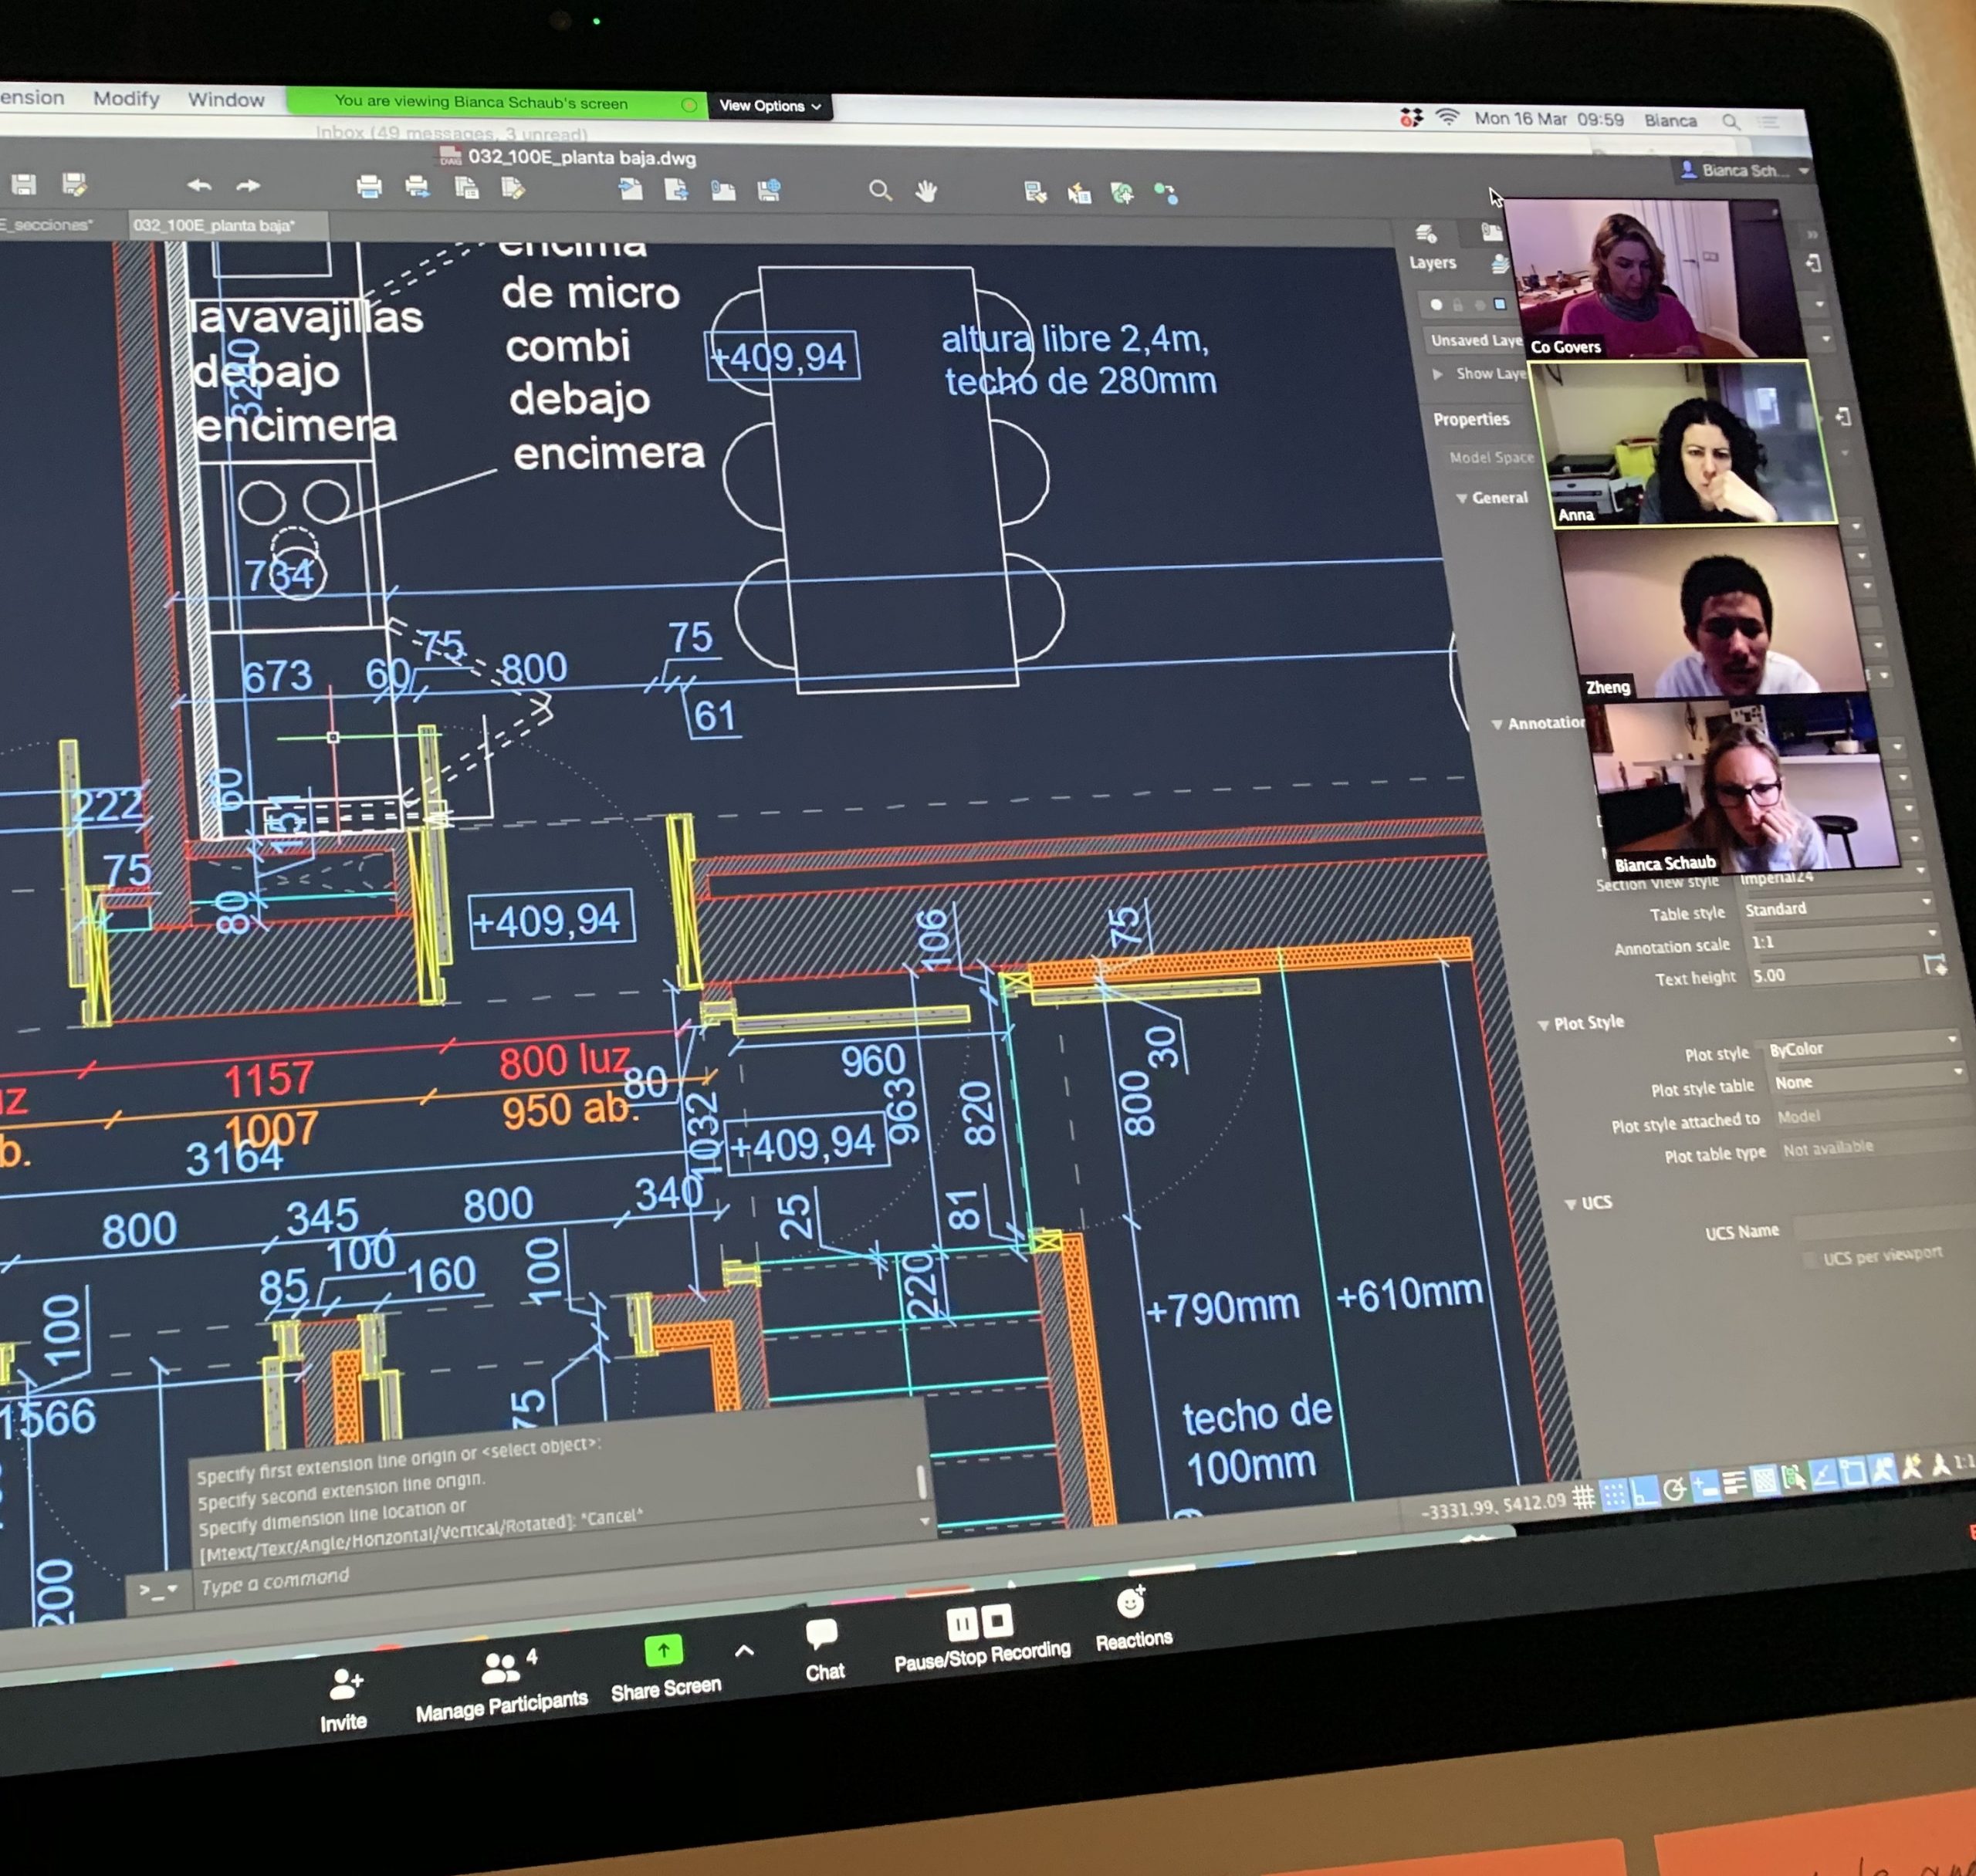
Task: Collapse the UCS section
Action: pos(1570,1204)
